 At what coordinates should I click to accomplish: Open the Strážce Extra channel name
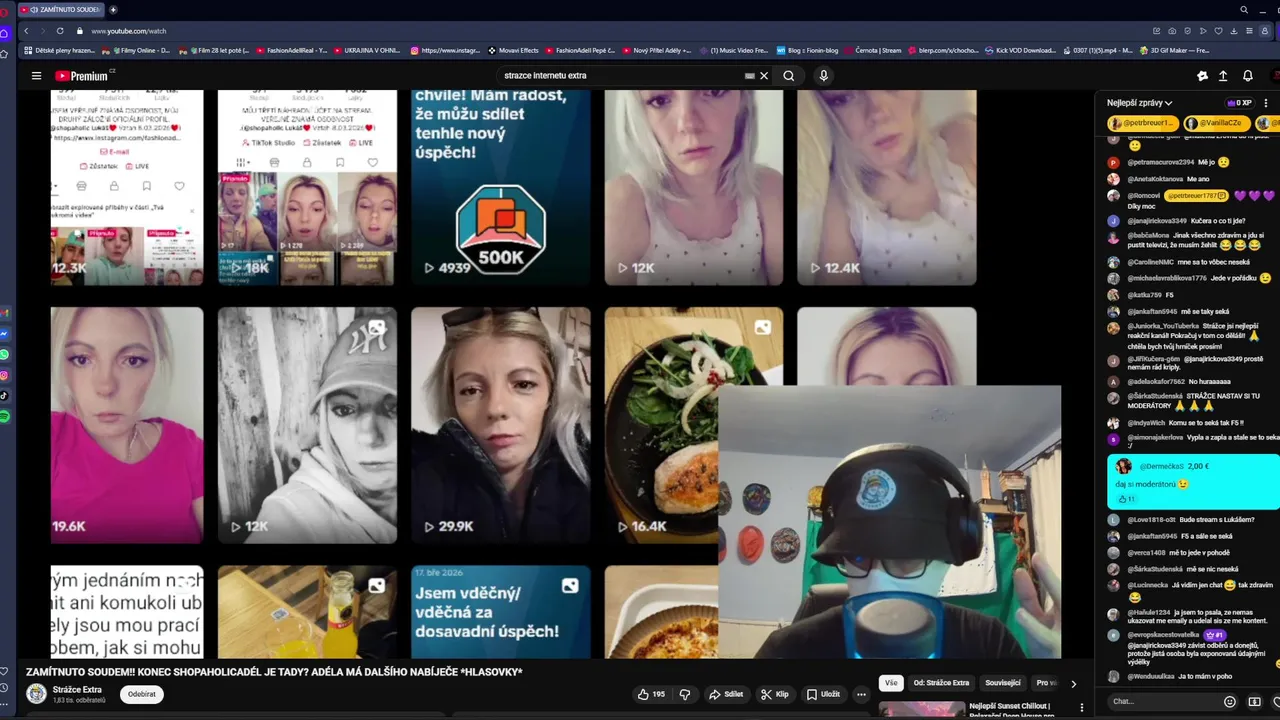pos(77,690)
